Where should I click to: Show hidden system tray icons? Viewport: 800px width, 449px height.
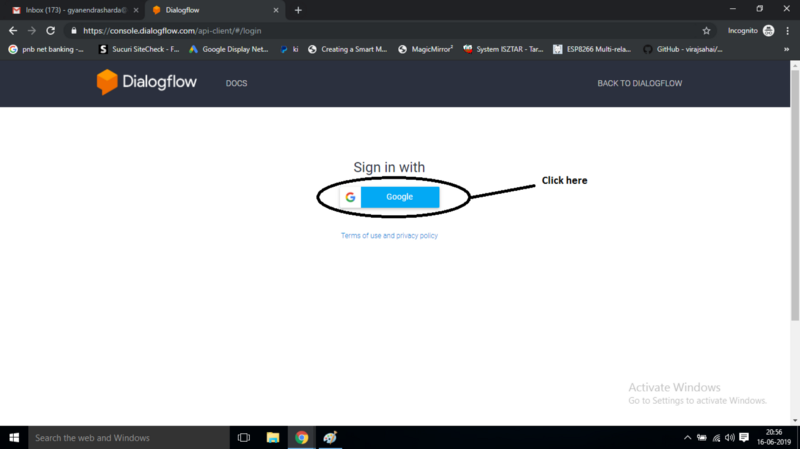687,438
